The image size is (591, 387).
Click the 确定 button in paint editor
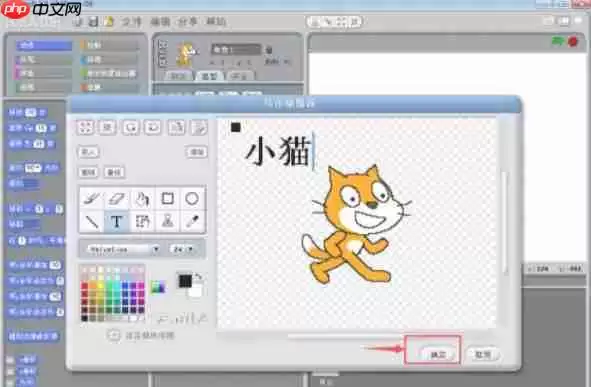[438, 355]
